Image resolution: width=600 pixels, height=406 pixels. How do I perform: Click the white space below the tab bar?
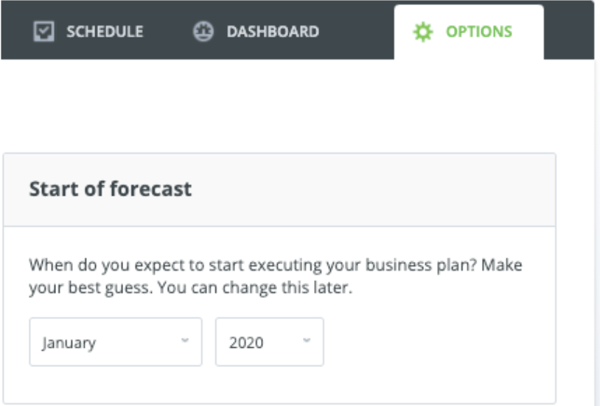click(279, 106)
